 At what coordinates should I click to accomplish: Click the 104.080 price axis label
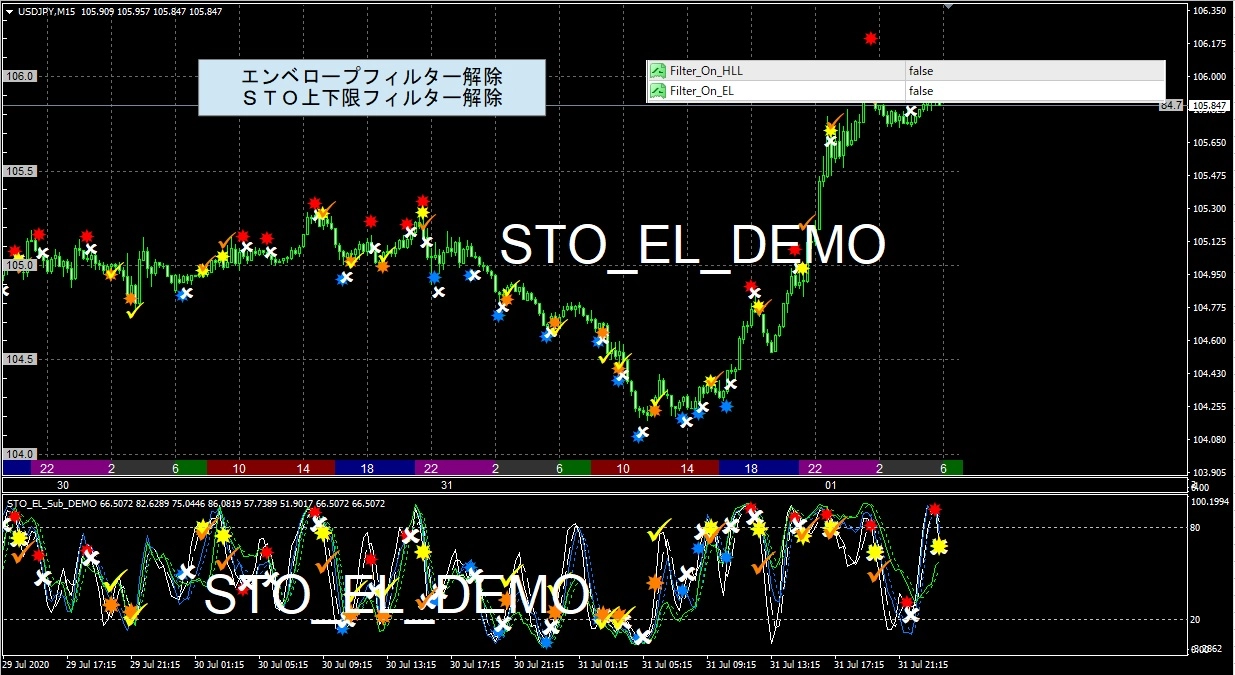point(1210,440)
